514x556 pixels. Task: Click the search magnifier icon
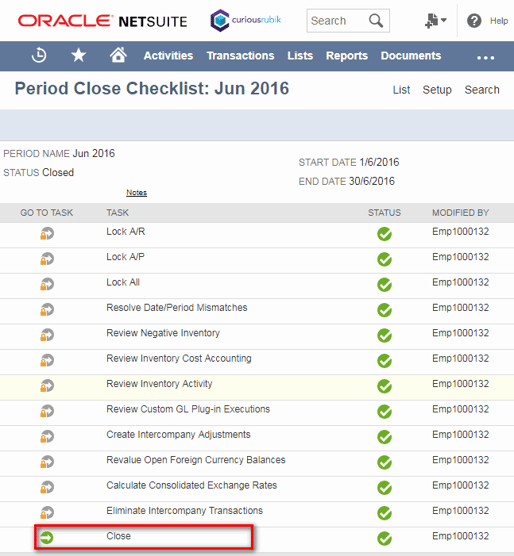point(376,21)
